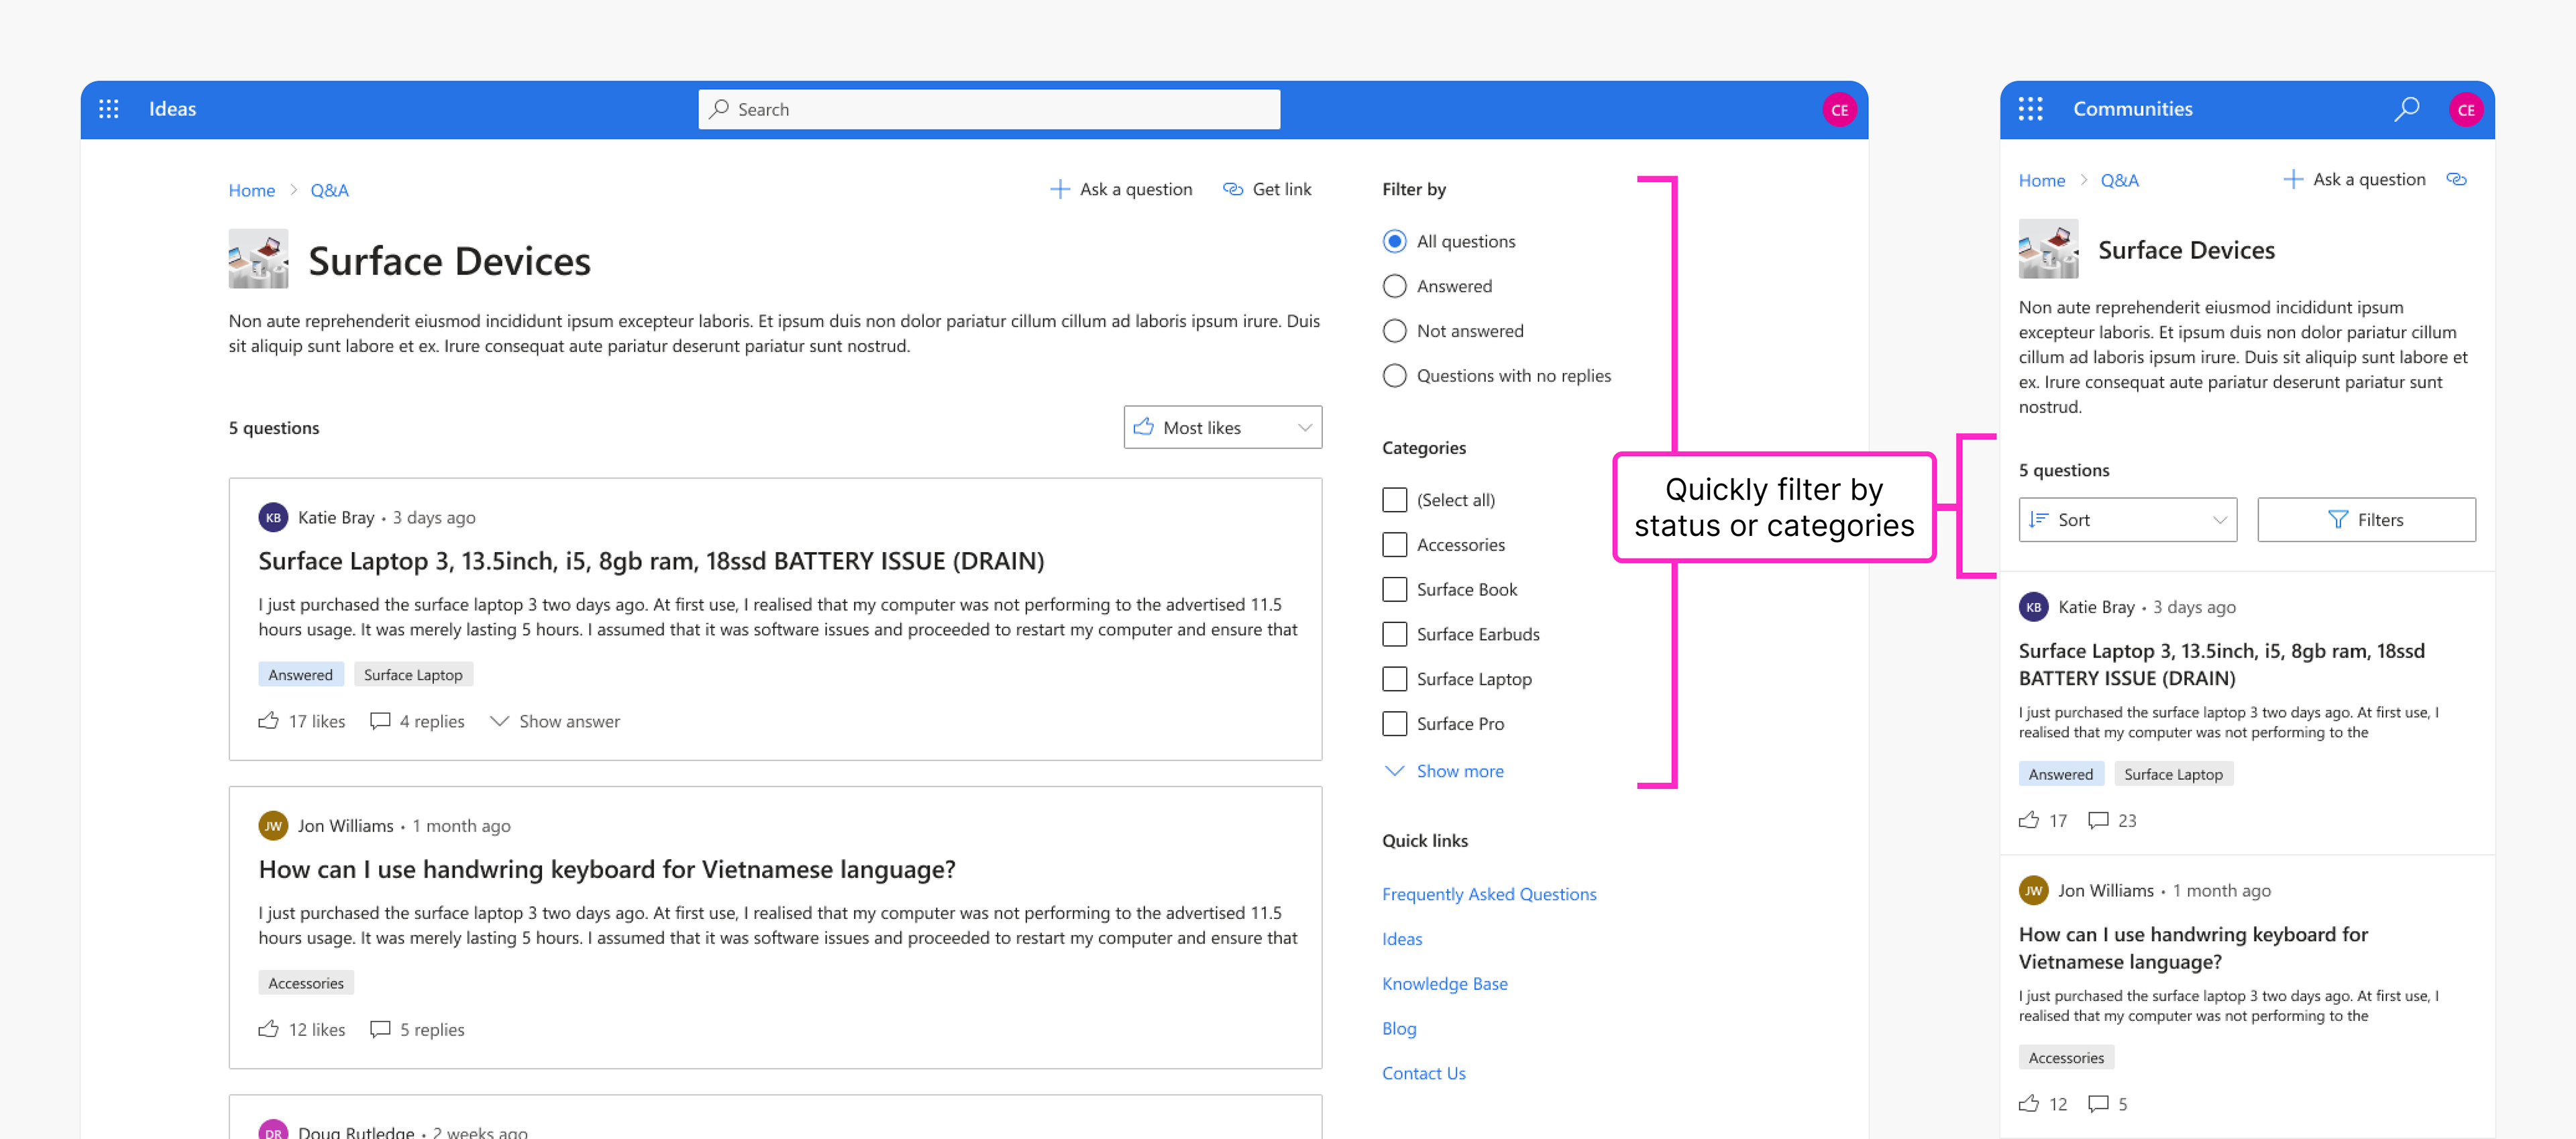Open the Contact Us quick link
Screen dimensions: 2576x1139
(1423, 1074)
